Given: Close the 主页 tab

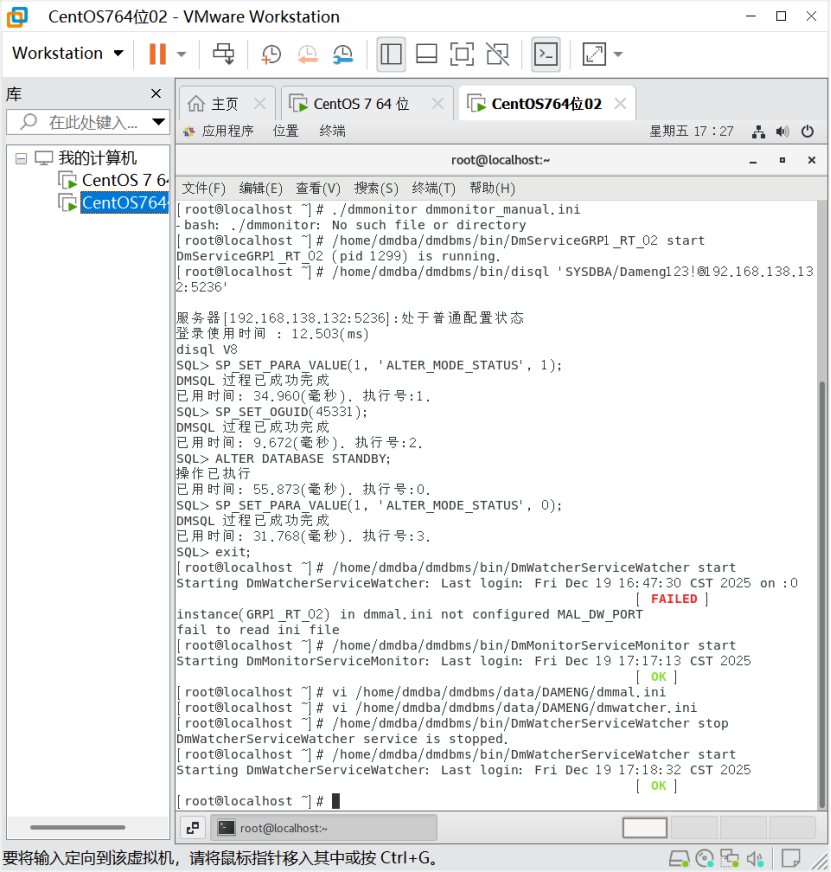Looking at the screenshot, I should [x=260, y=103].
